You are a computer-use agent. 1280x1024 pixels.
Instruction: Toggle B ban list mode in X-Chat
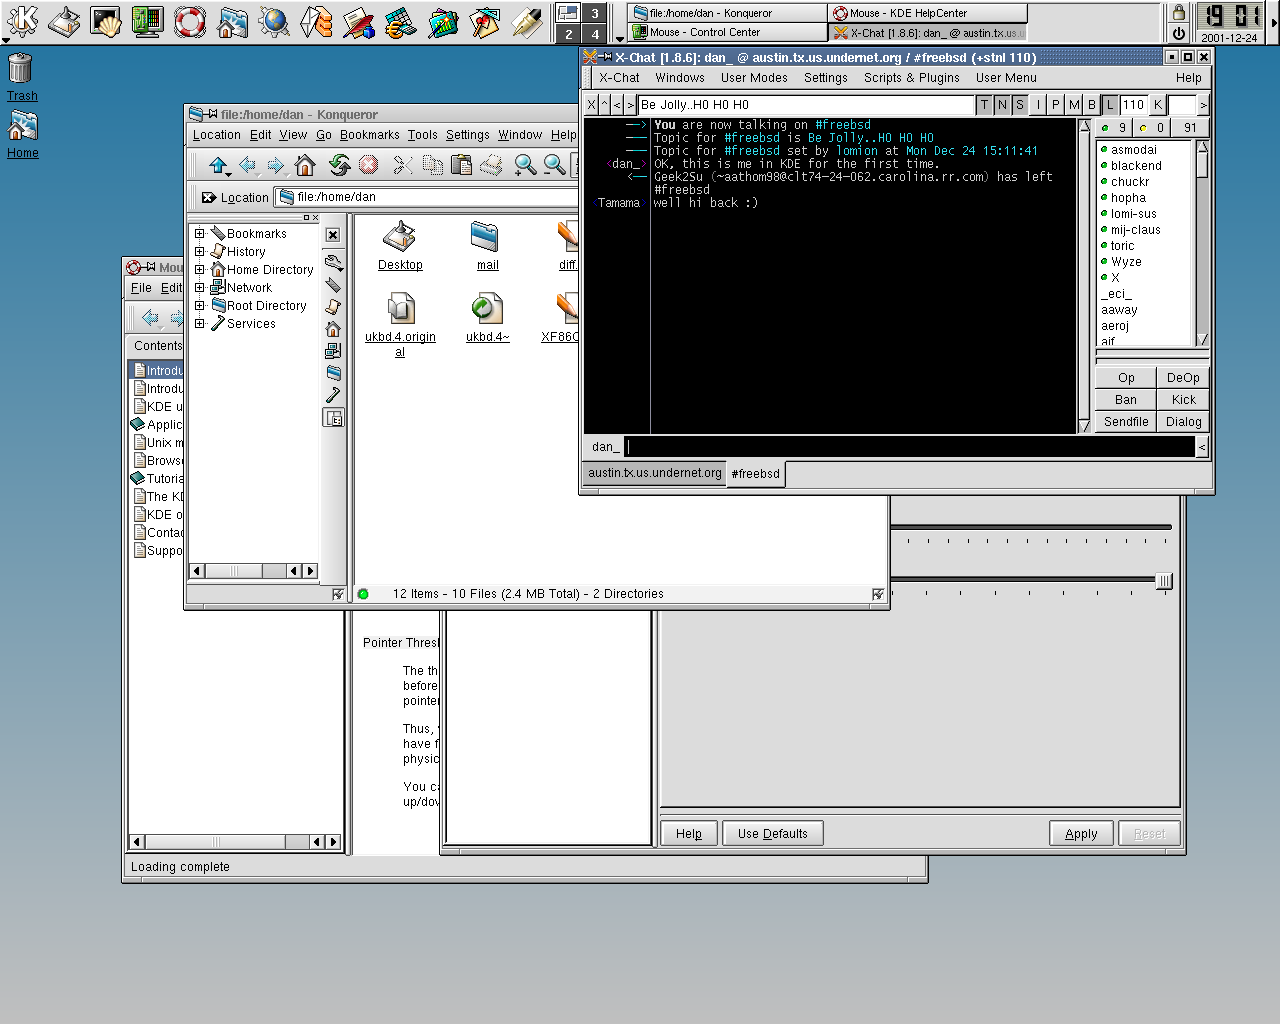(x=1092, y=104)
